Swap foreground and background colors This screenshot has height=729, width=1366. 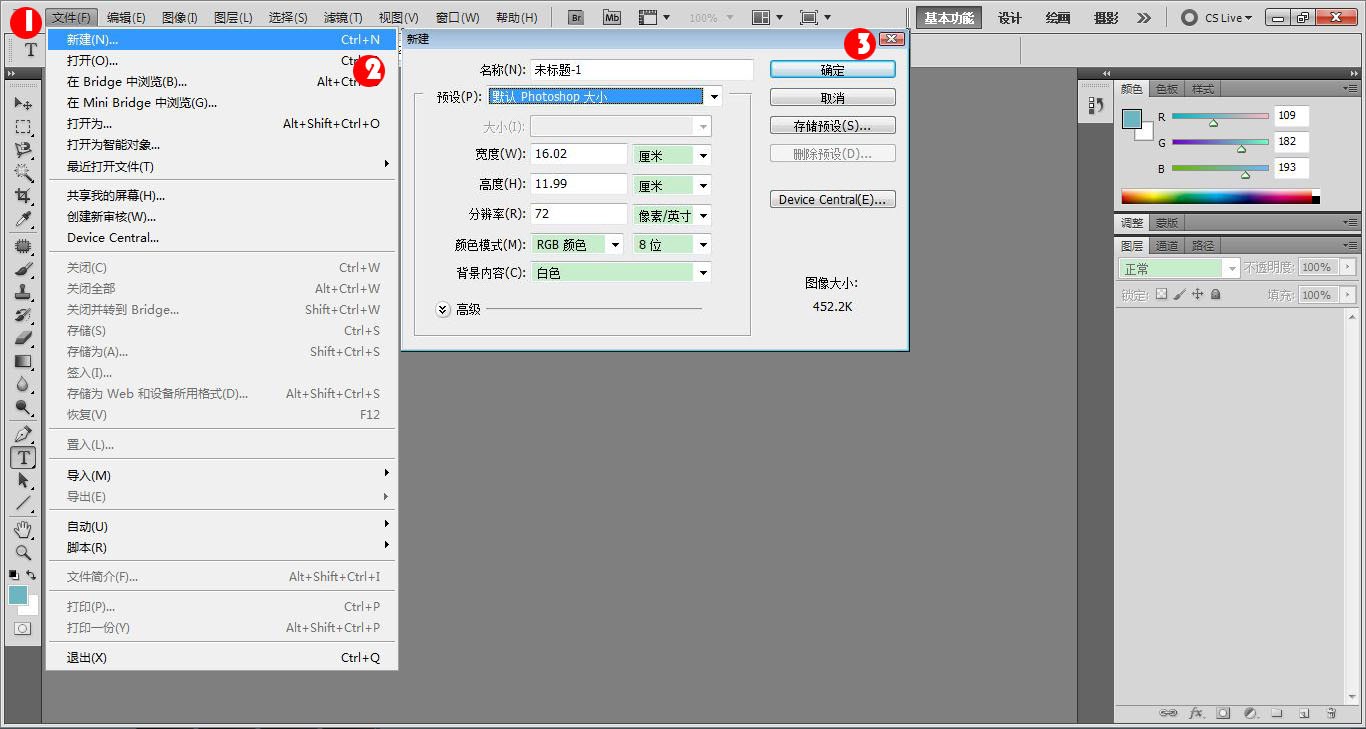point(32,575)
